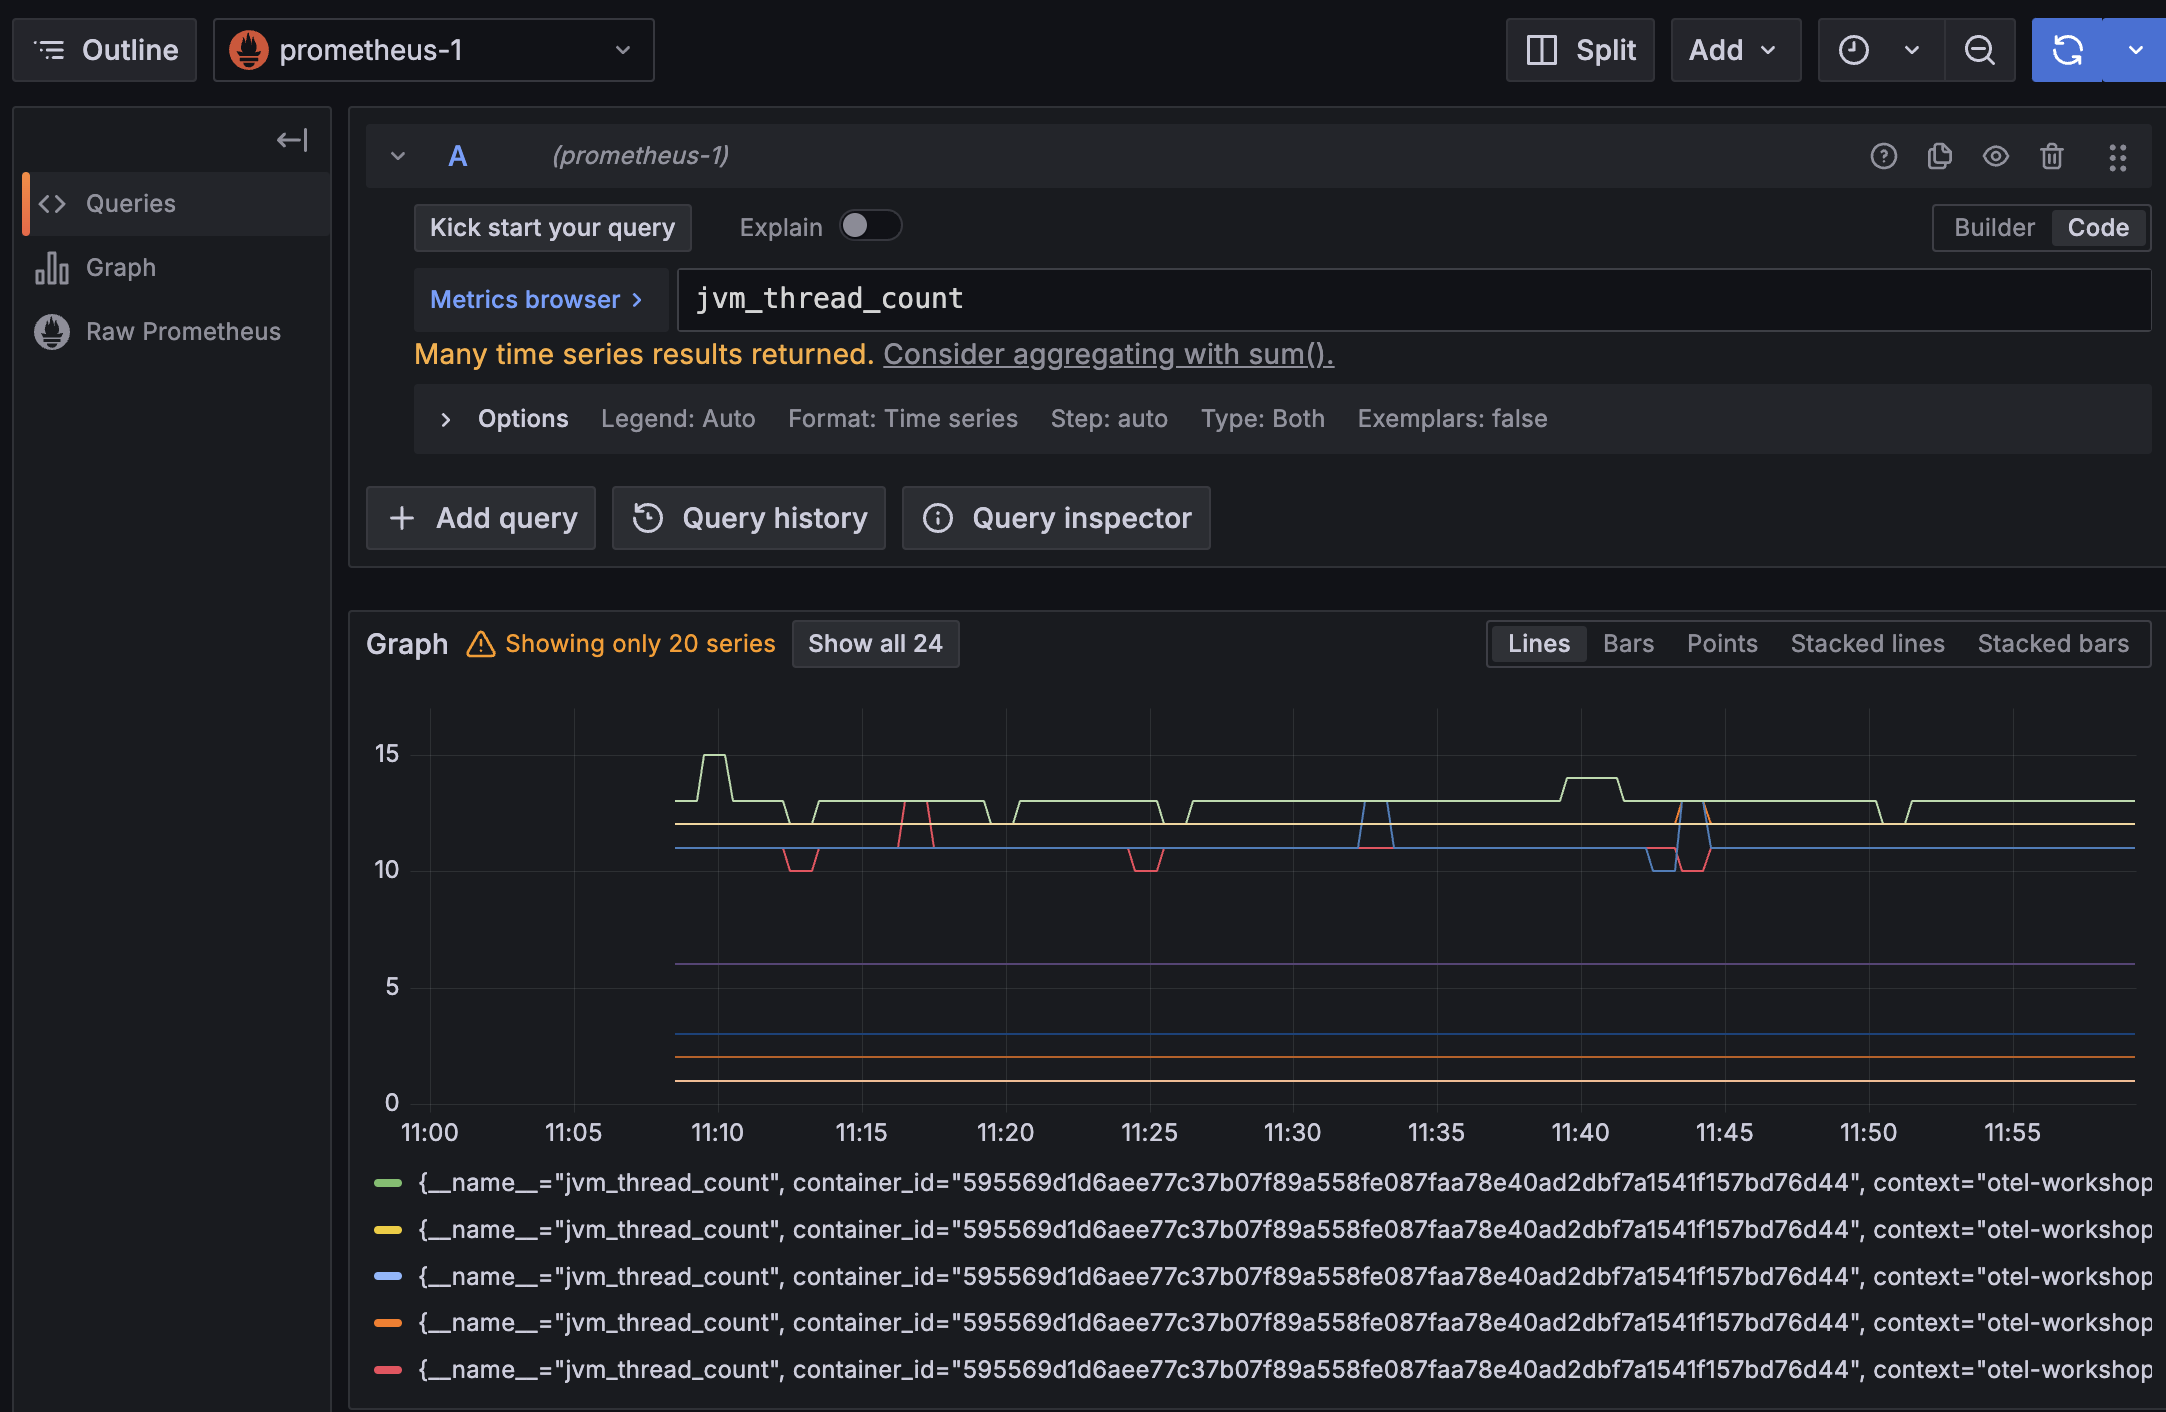2166x1412 pixels.
Task: Select the Stacked bars graph style
Action: [x=2052, y=644]
